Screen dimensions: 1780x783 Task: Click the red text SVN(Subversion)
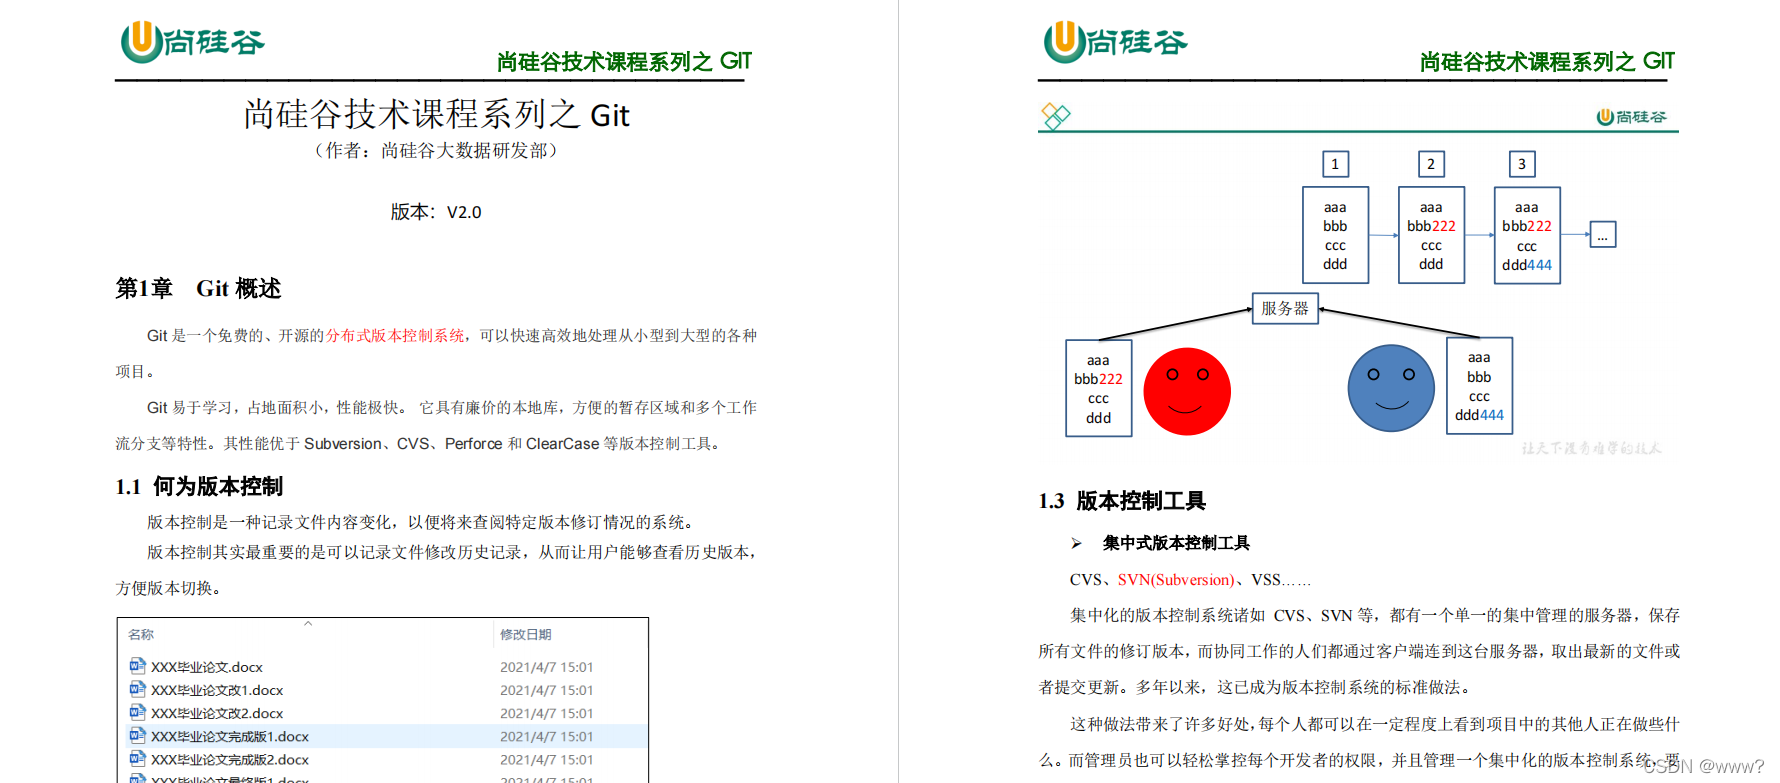coord(1176,580)
